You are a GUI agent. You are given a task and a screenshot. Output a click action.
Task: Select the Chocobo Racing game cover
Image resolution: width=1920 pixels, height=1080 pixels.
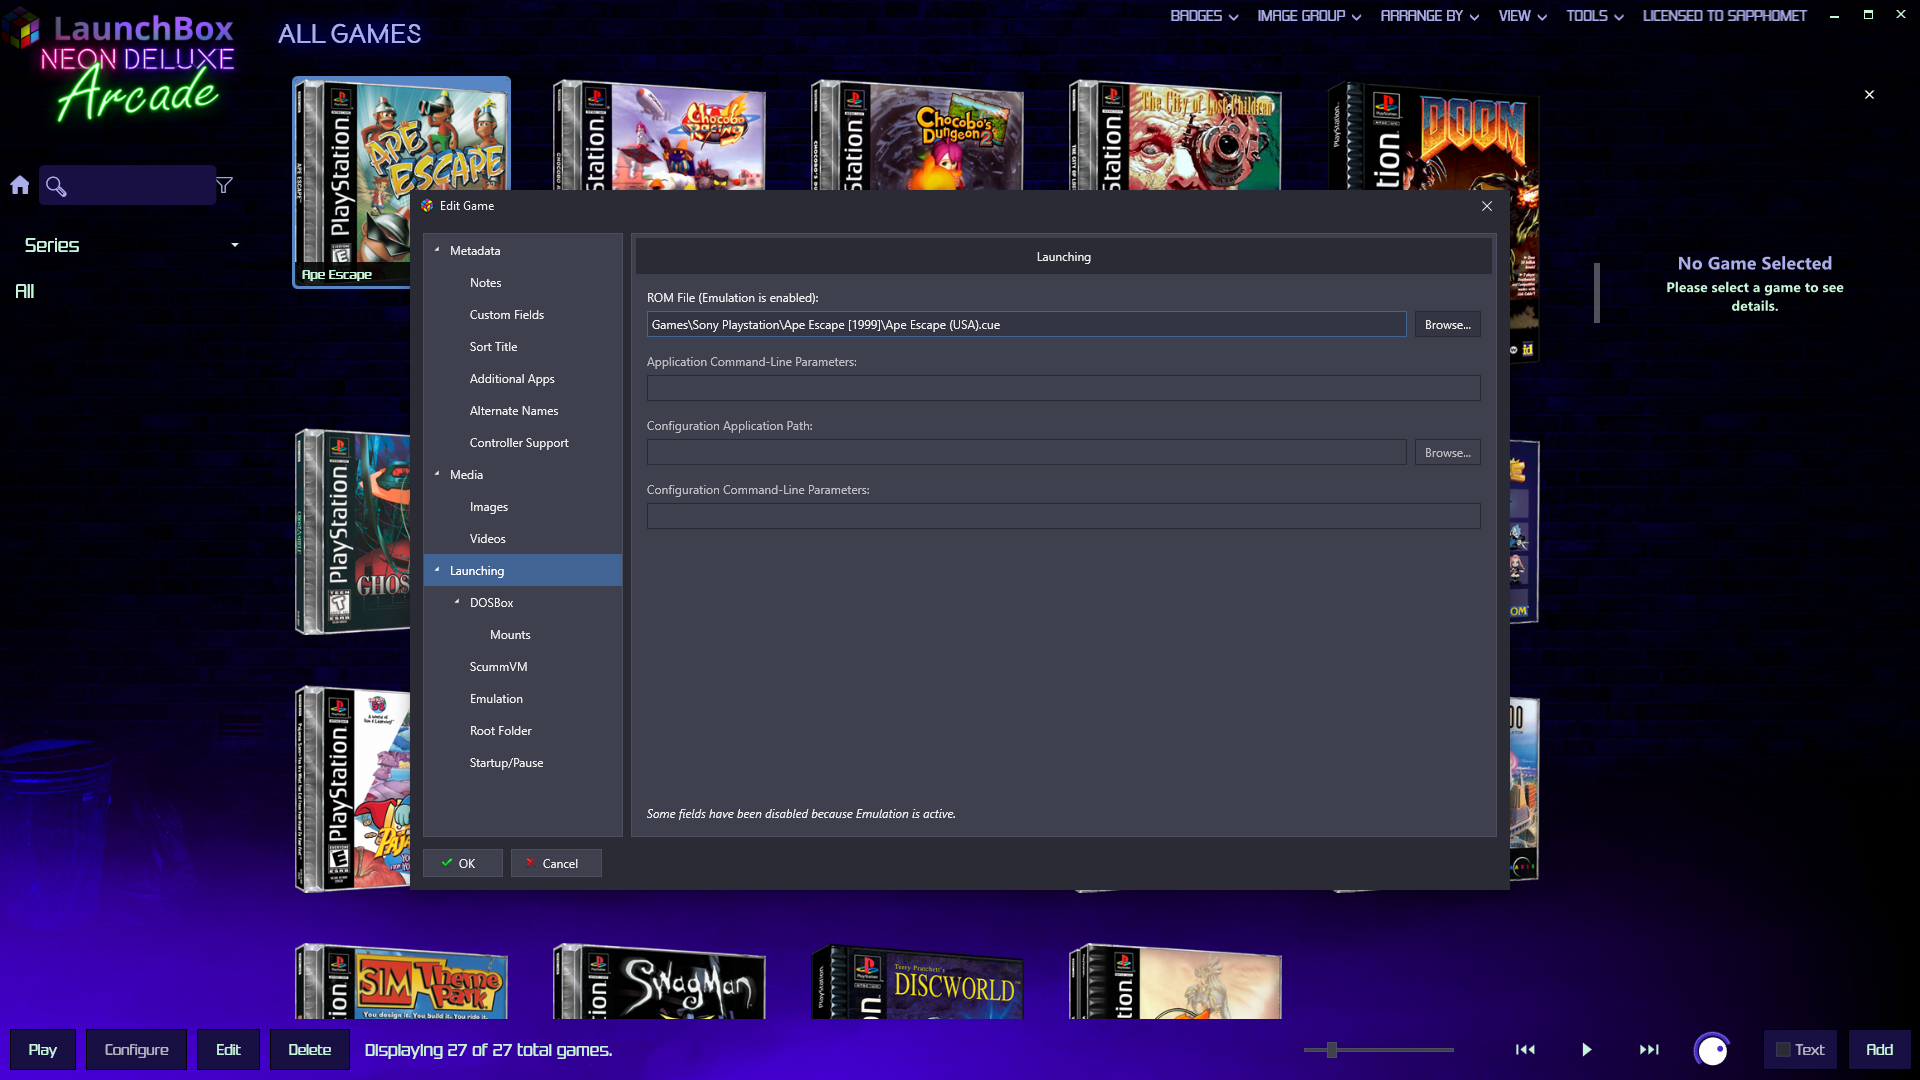(x=660, y=135)
